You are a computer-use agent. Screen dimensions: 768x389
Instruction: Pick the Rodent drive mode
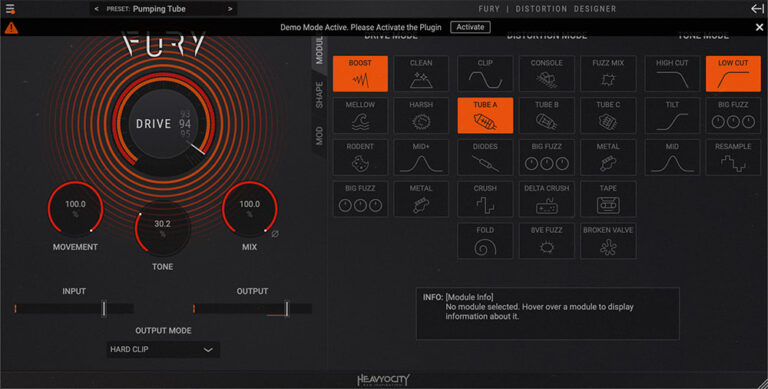click(360, 157)
